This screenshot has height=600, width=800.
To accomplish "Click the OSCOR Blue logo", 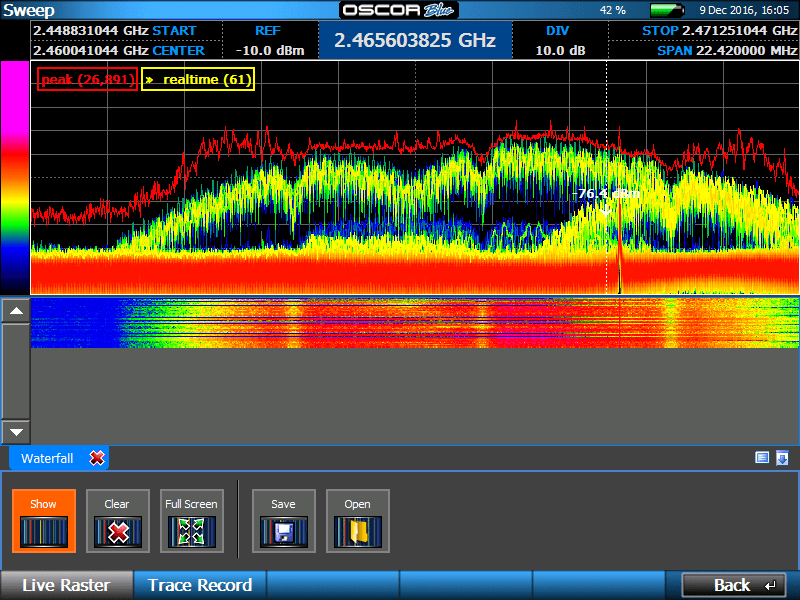I will [x=398, y=10].
